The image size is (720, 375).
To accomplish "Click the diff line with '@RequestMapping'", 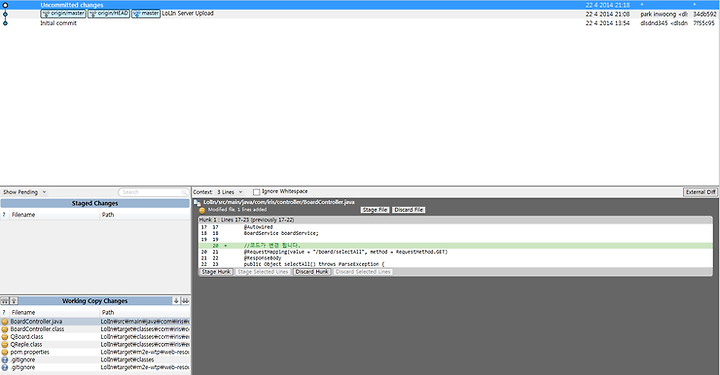I will [x=345, y=252].
